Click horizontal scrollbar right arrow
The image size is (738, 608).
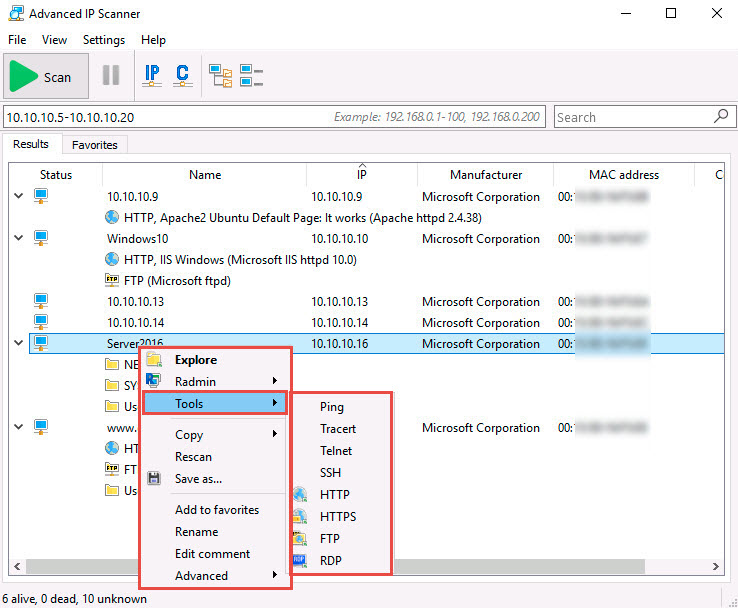[x=715, y=566]
